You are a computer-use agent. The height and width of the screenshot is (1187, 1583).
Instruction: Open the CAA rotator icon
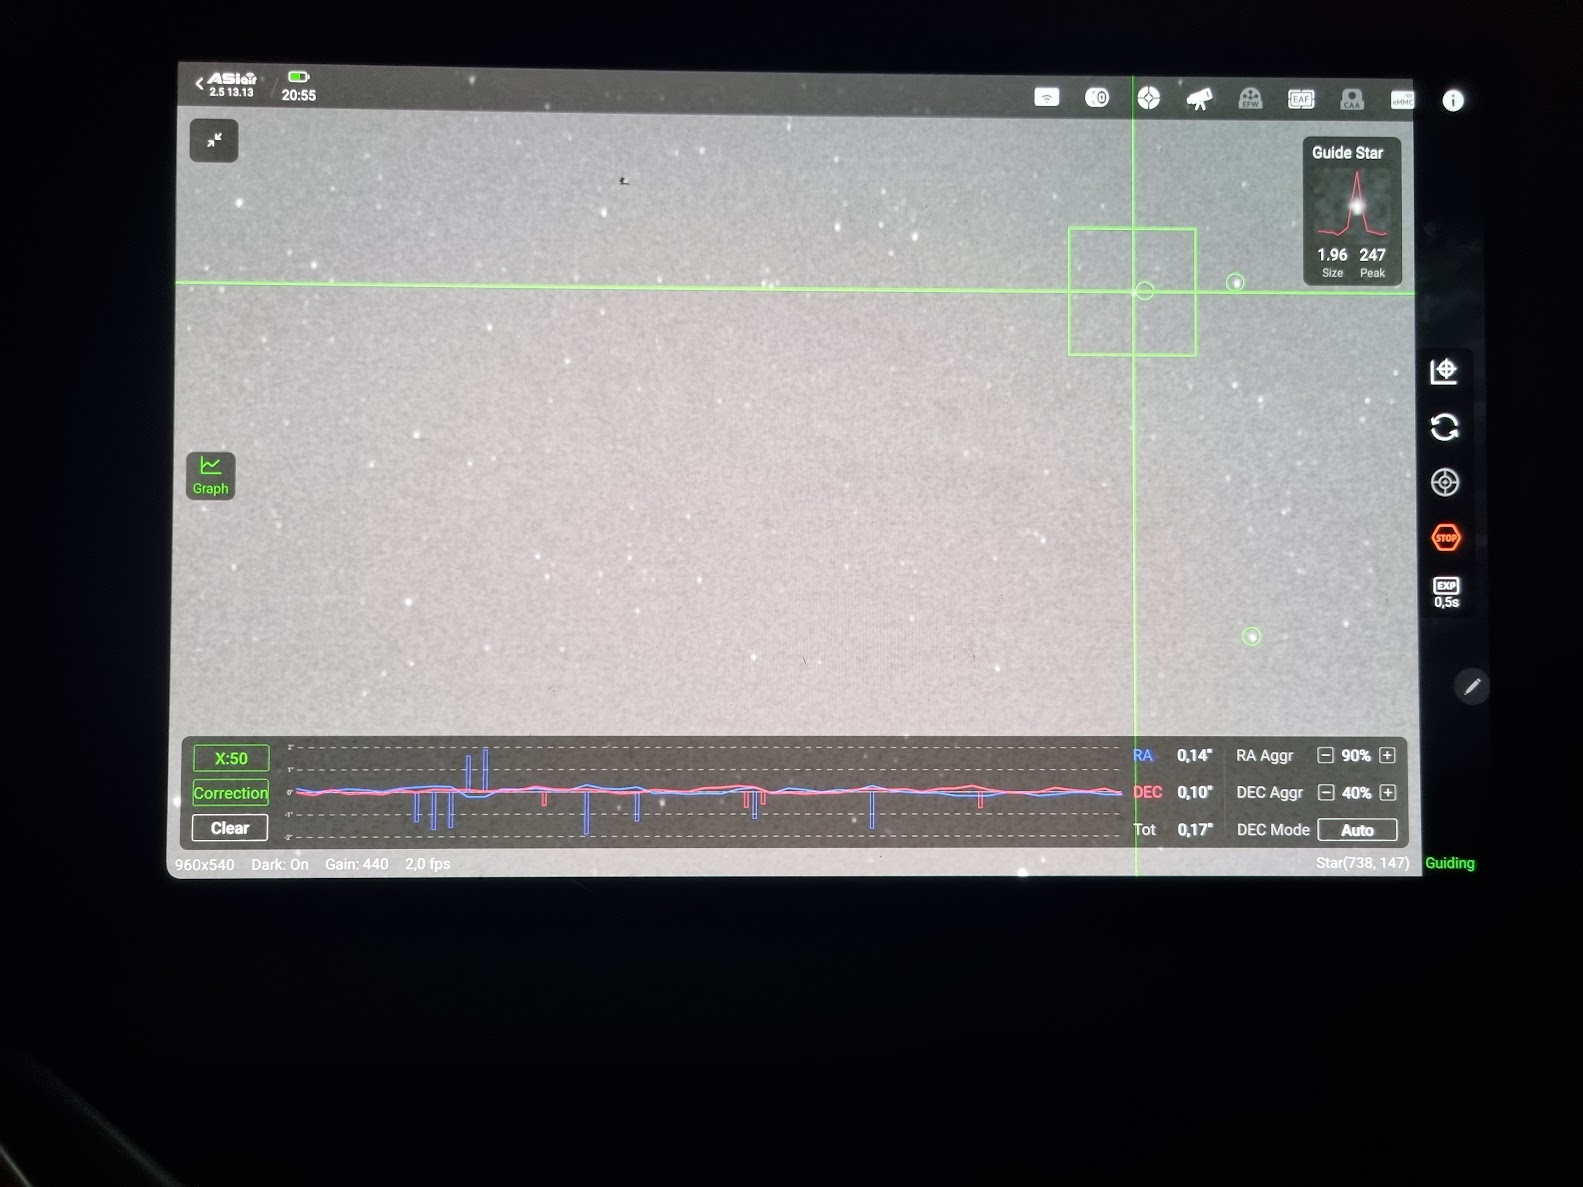1352,99
